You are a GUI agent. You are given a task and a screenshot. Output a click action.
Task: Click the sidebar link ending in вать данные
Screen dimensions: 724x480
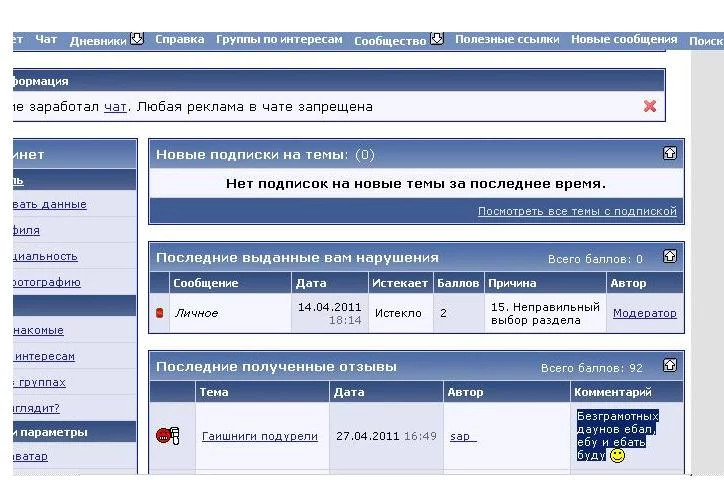(49, 204)
